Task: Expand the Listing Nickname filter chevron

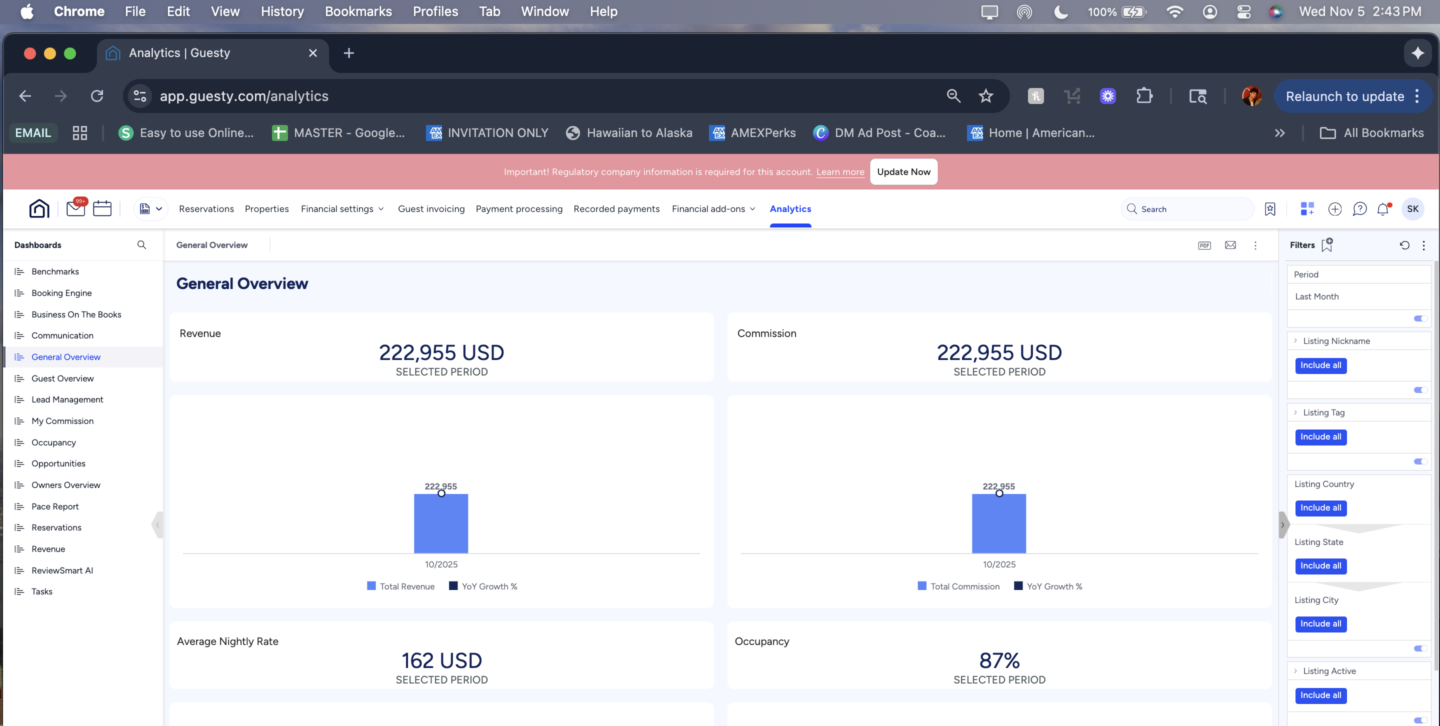Action: pyautogui.click(x=1296, y=341)
